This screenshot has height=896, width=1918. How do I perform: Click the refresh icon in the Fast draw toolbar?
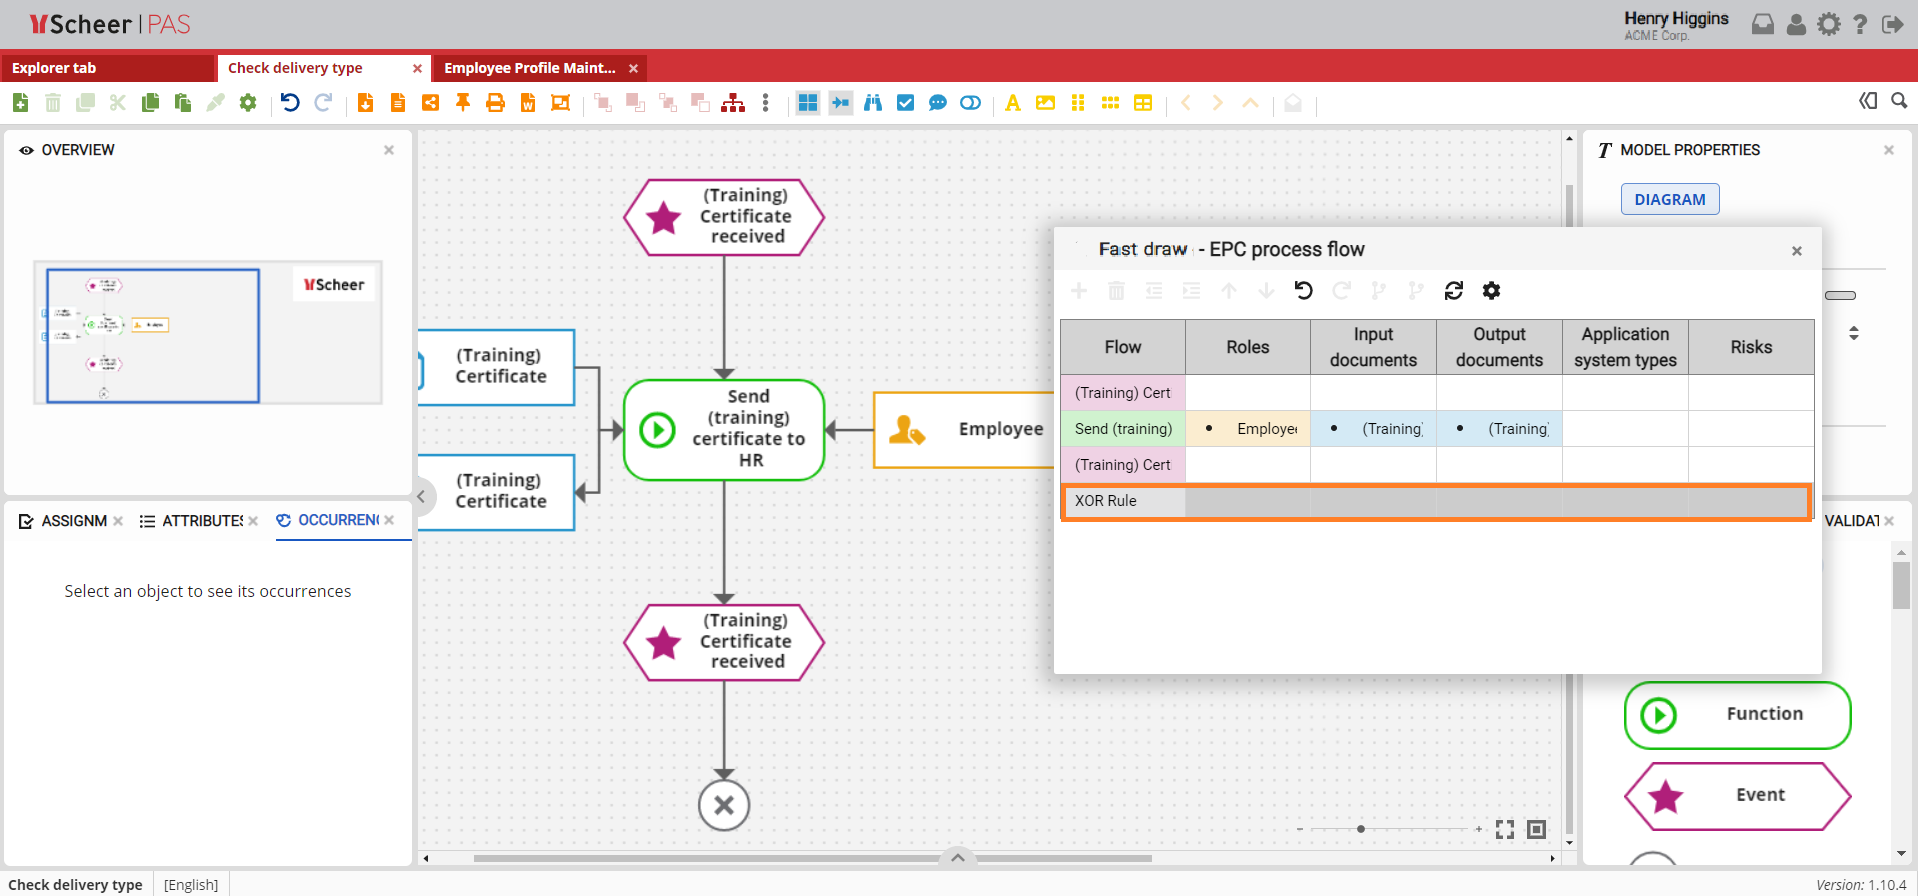[1454, 291]
